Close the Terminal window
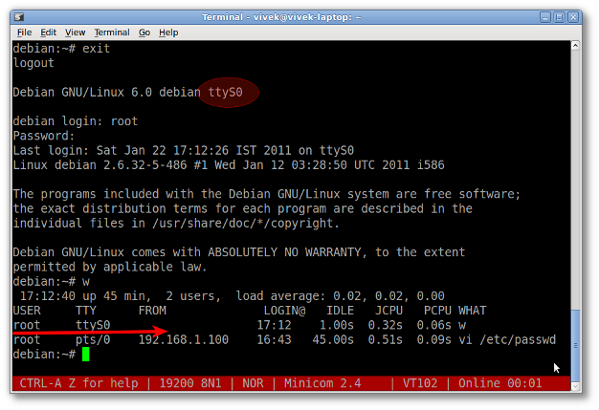This screenshot has width=599, height=410. point(573,17)
